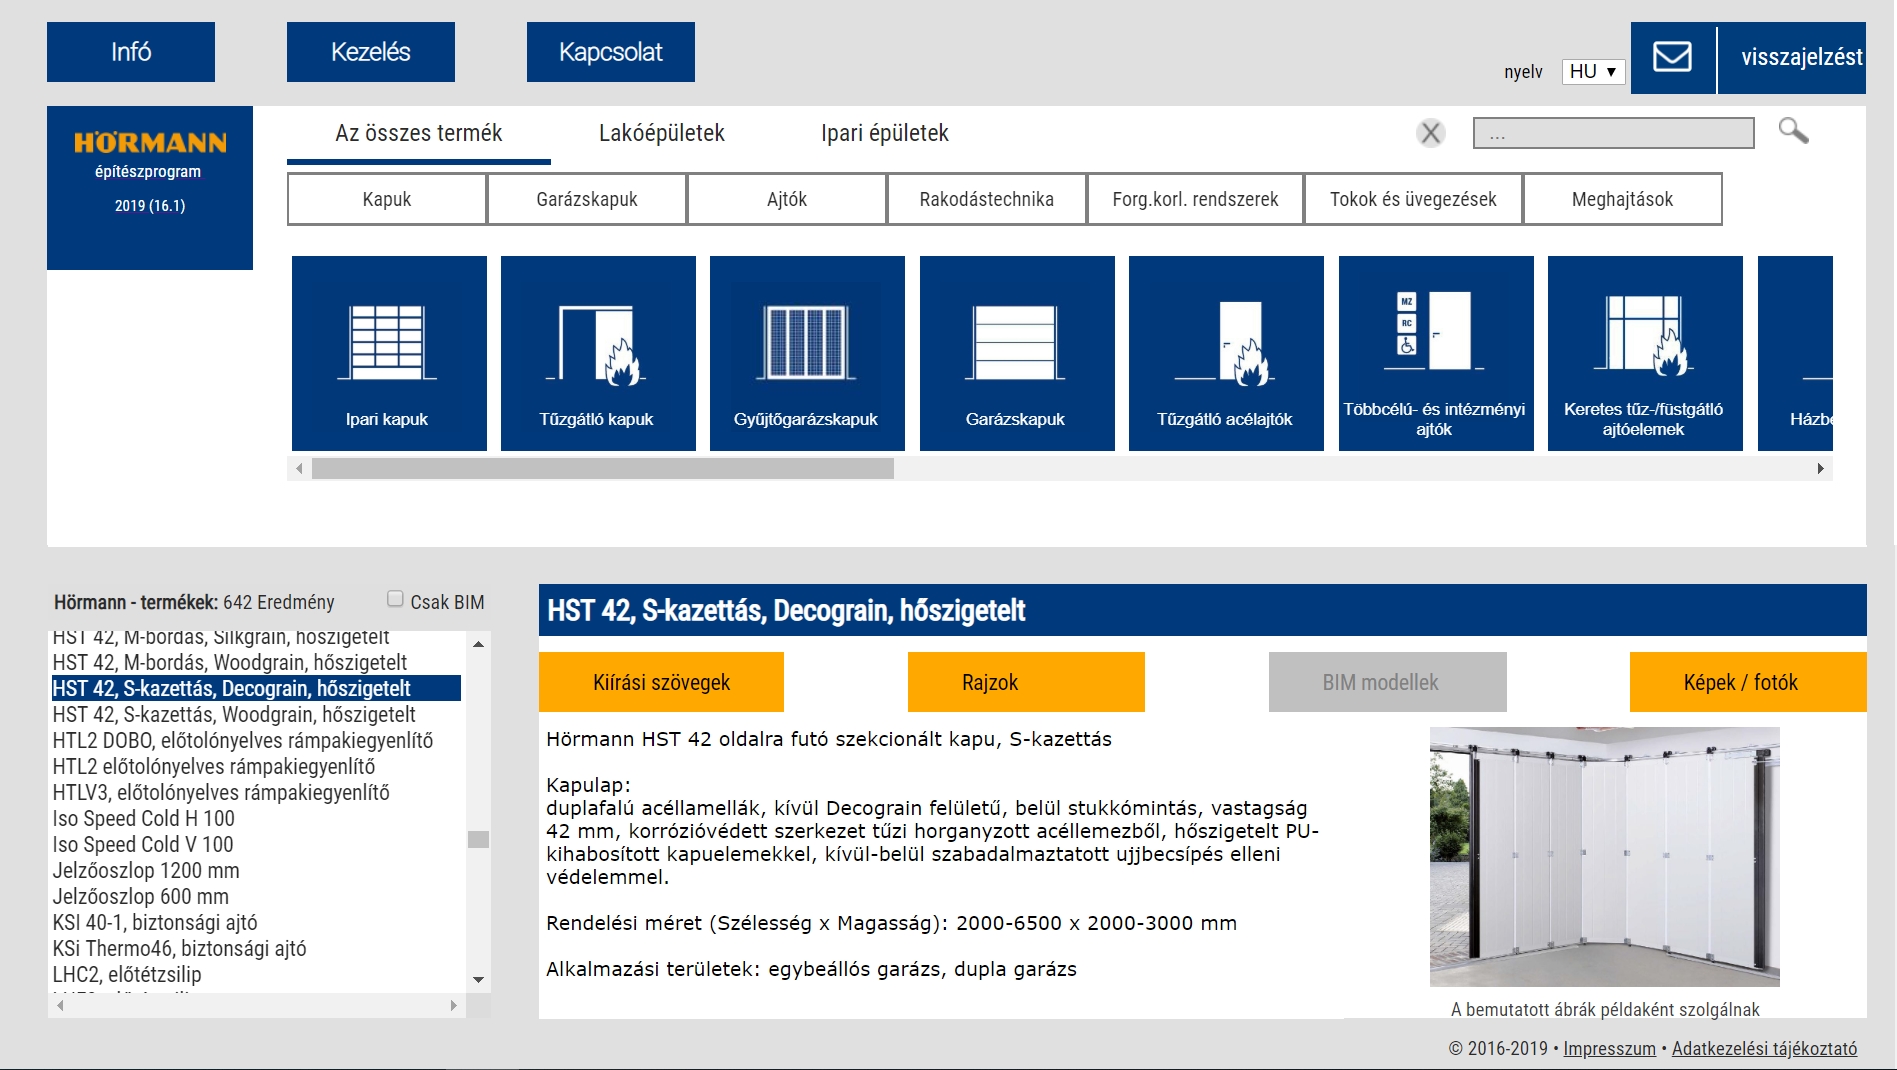This screenshot has height=1070, width=1897.
Task: Open the Garázskapuk icon tile
Action: 1017,353
